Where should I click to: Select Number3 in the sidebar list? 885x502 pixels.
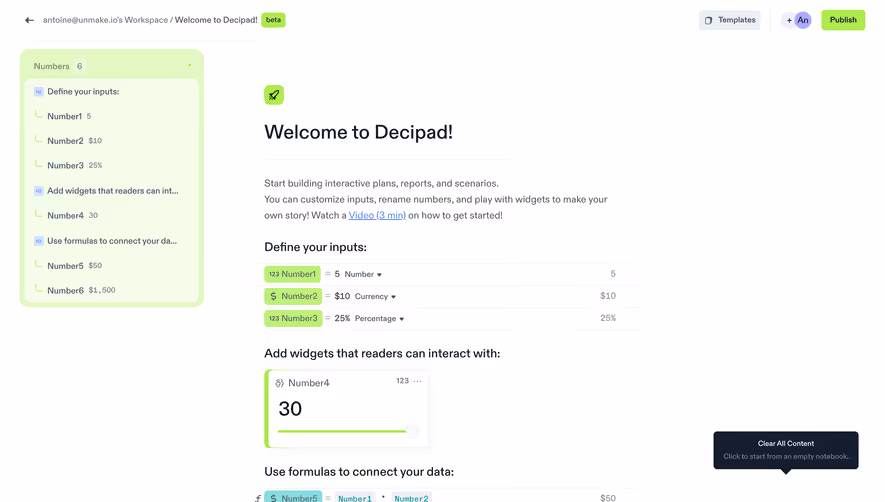point(65,165)
